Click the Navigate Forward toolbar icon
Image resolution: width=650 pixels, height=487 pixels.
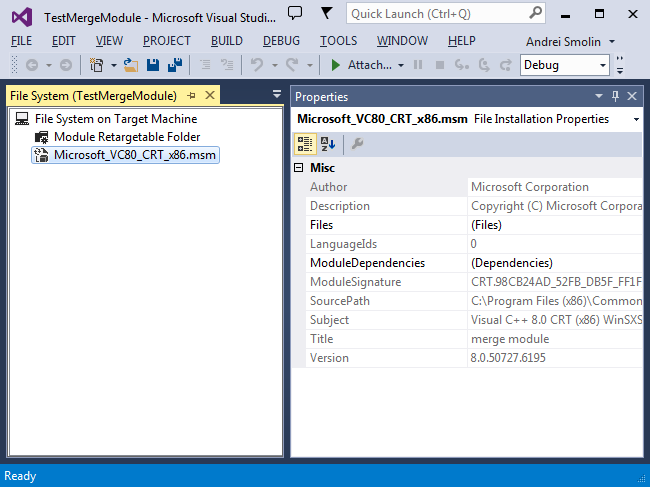[65, 65]
